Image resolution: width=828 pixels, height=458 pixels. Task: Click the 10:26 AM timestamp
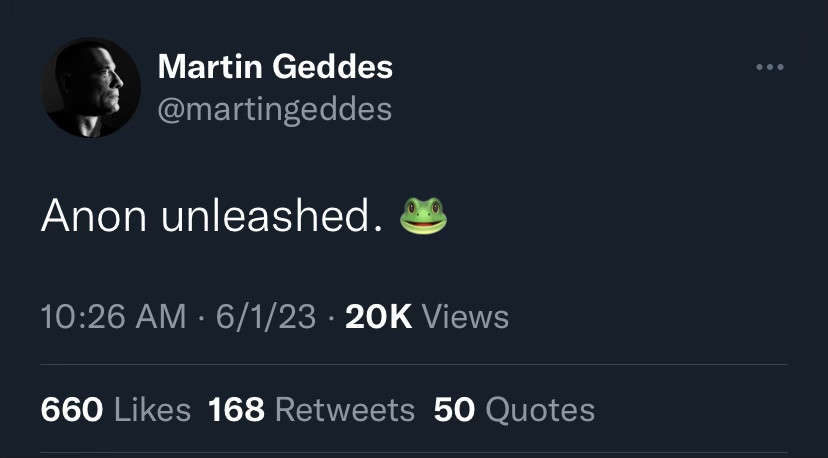(113, 317)
